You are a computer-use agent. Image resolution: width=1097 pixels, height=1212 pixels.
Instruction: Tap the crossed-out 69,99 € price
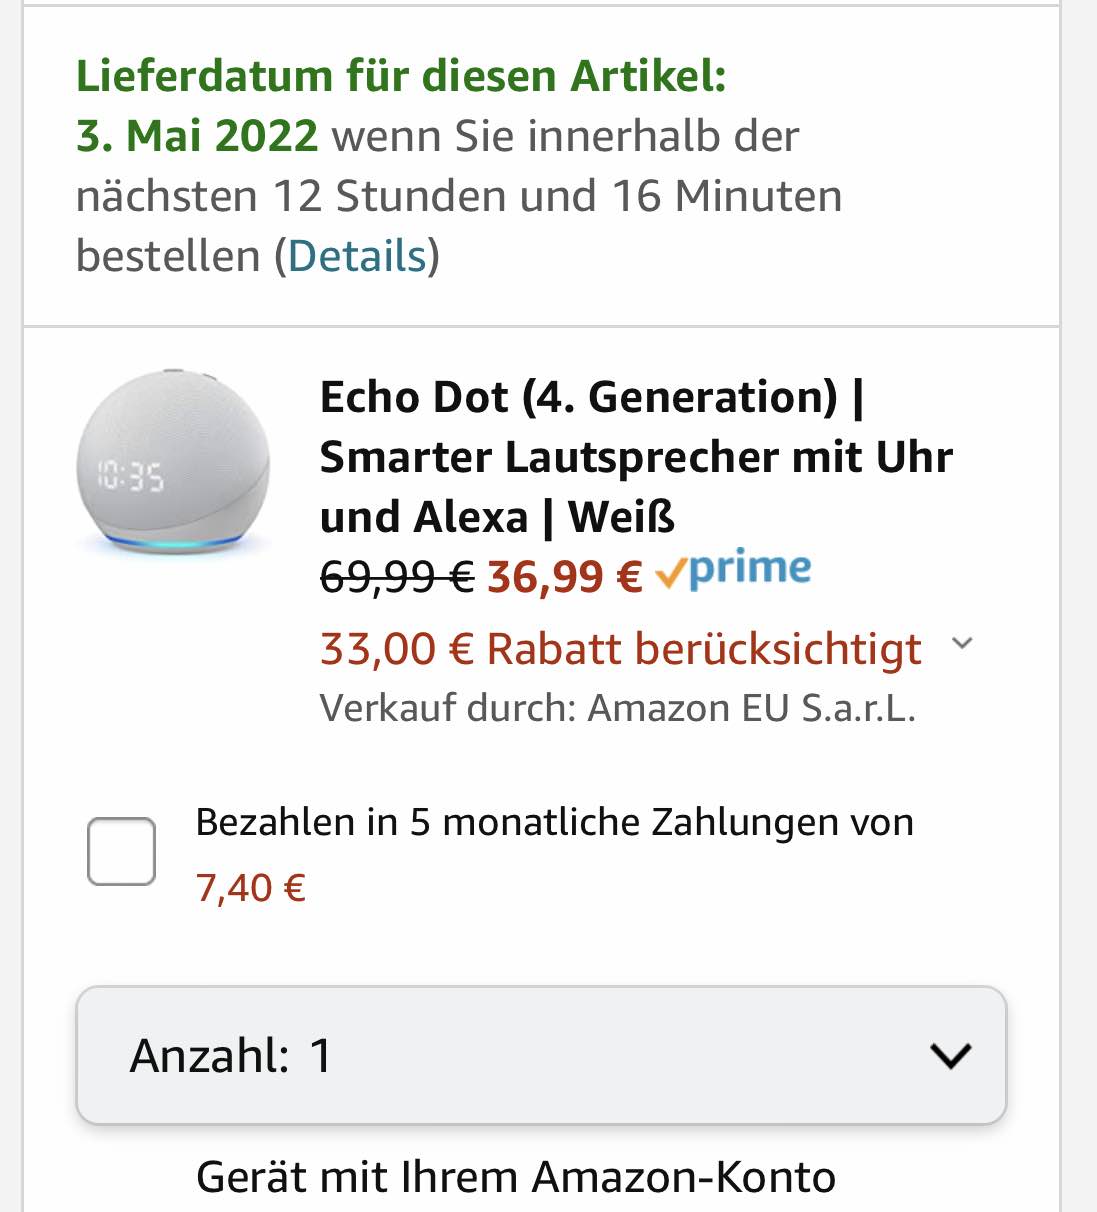397,577
